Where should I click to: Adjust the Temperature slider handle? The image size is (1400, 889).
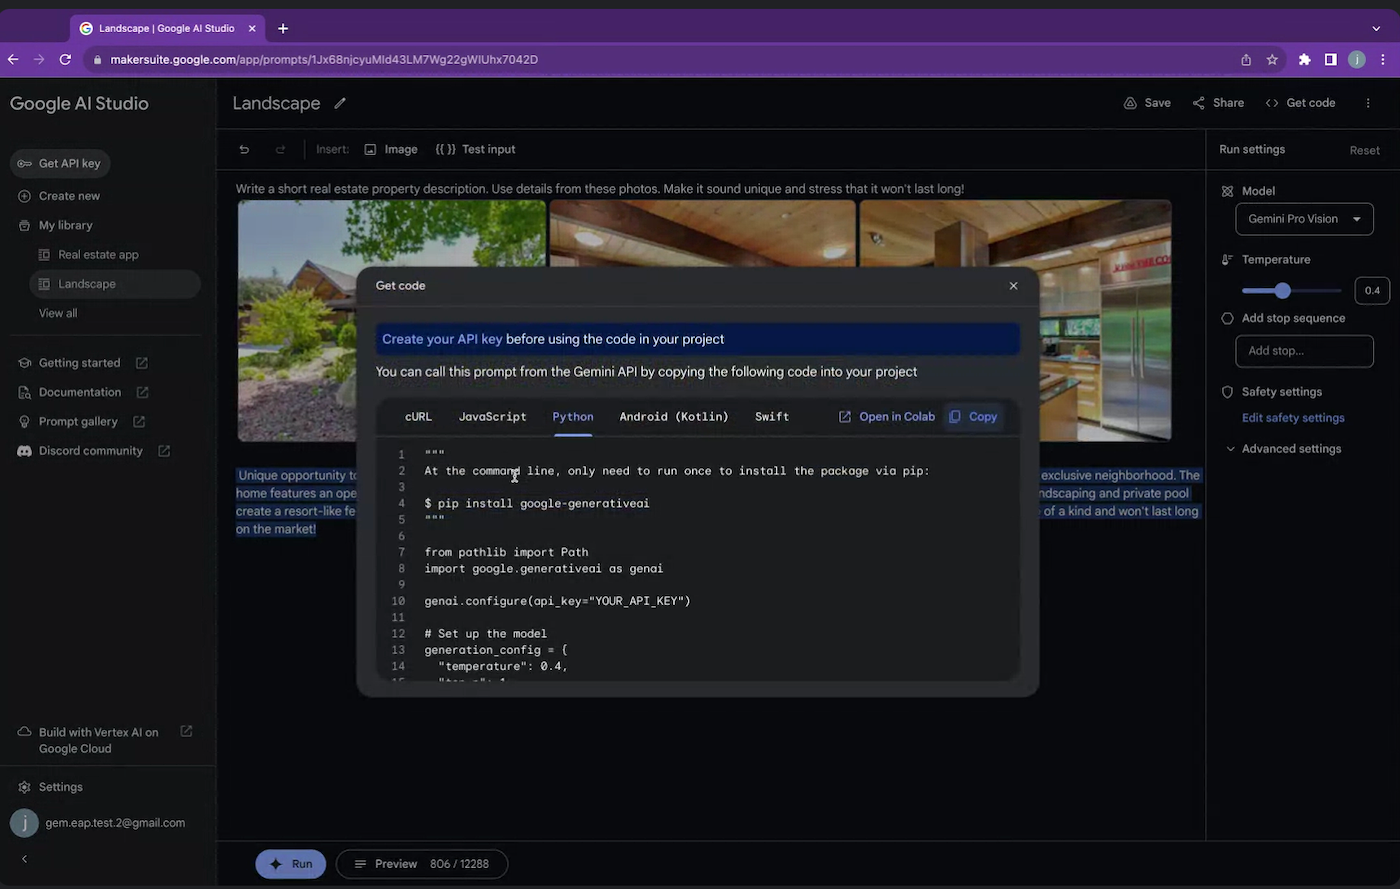click(1283, 290)
